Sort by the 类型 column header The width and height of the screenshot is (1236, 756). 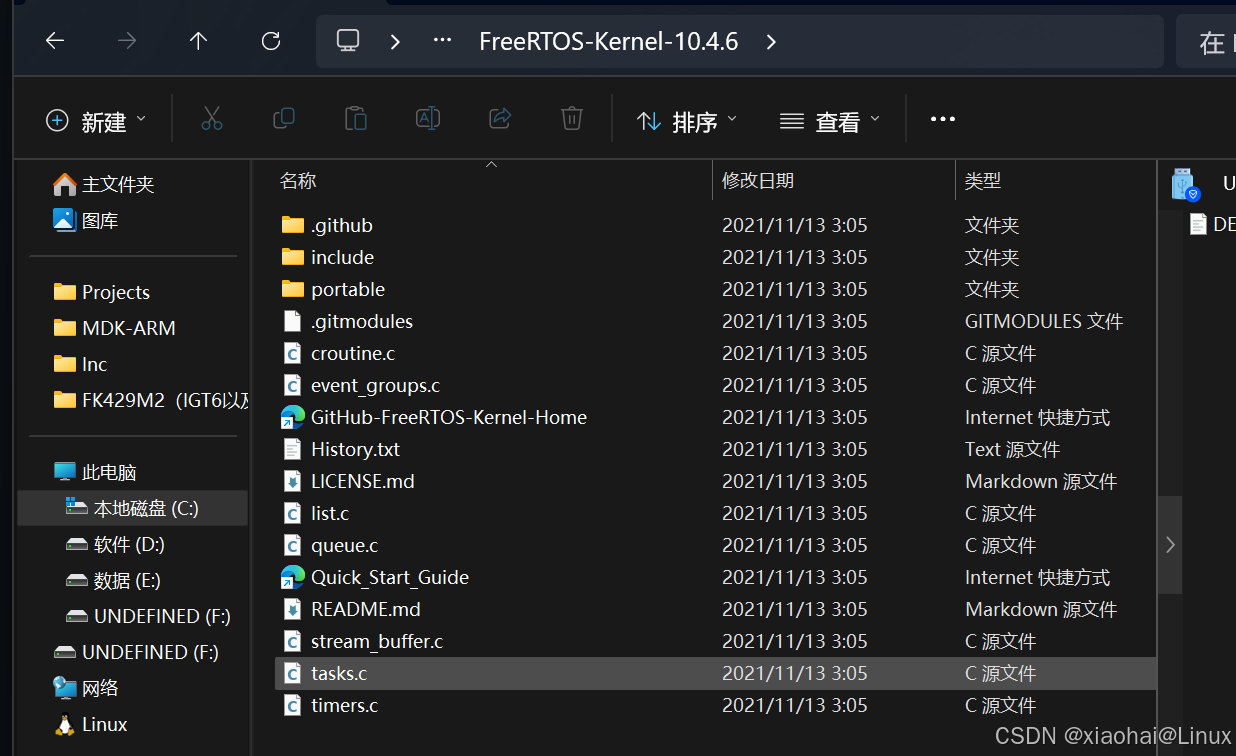point(982,181)
